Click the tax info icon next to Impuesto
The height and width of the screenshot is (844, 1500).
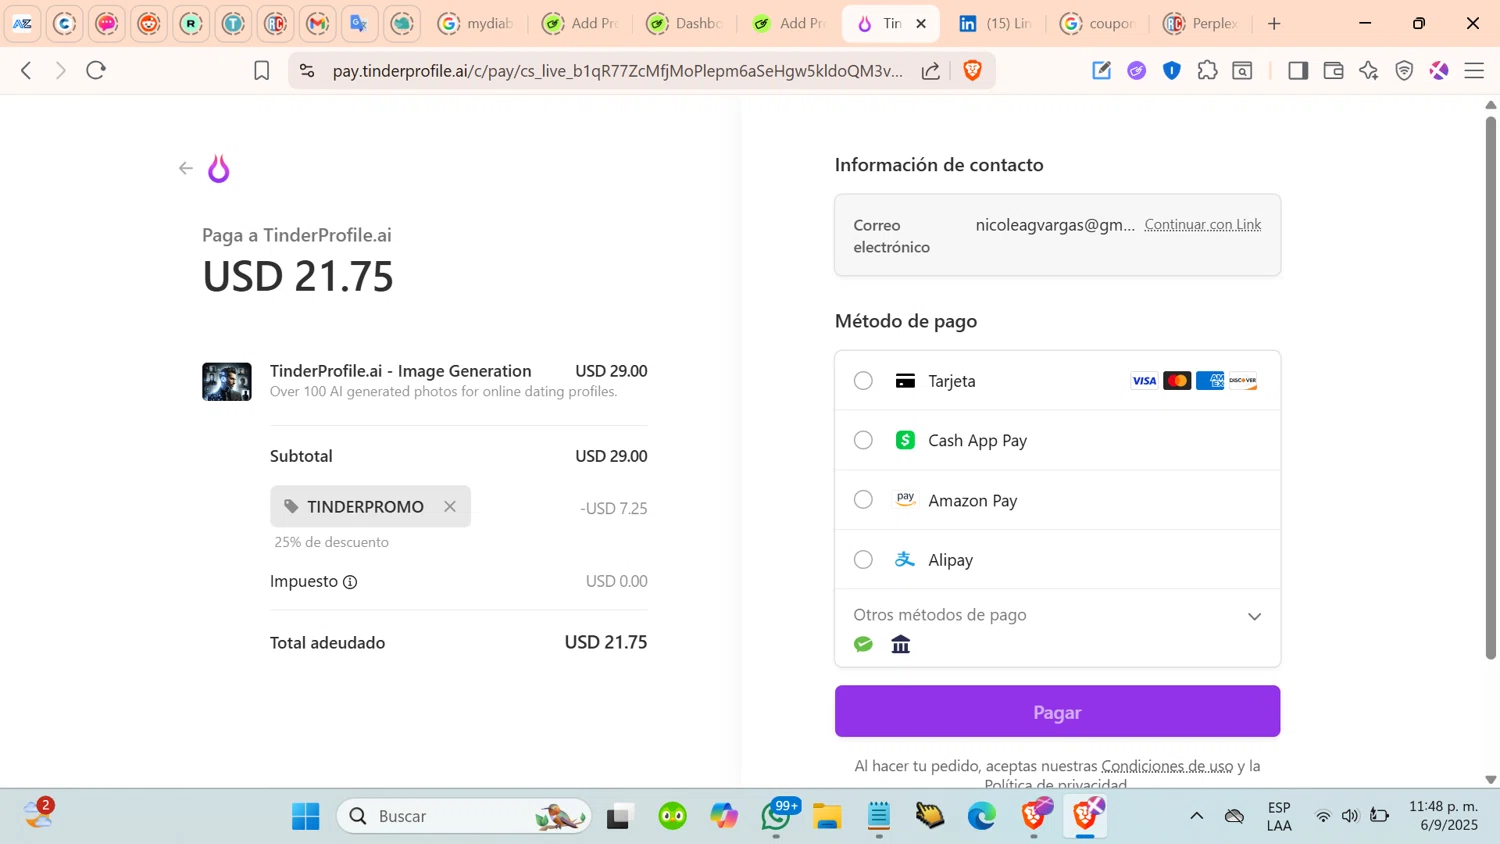click(x=350, y=582)
